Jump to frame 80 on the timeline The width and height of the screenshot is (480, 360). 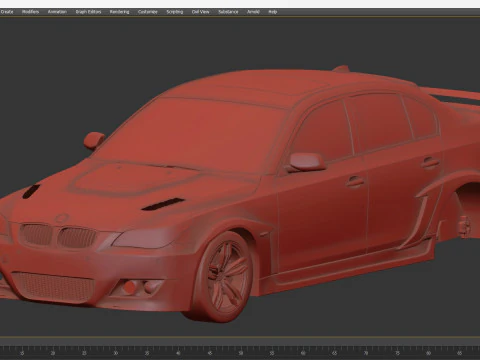pyautogui.click(x=429, y=353)
